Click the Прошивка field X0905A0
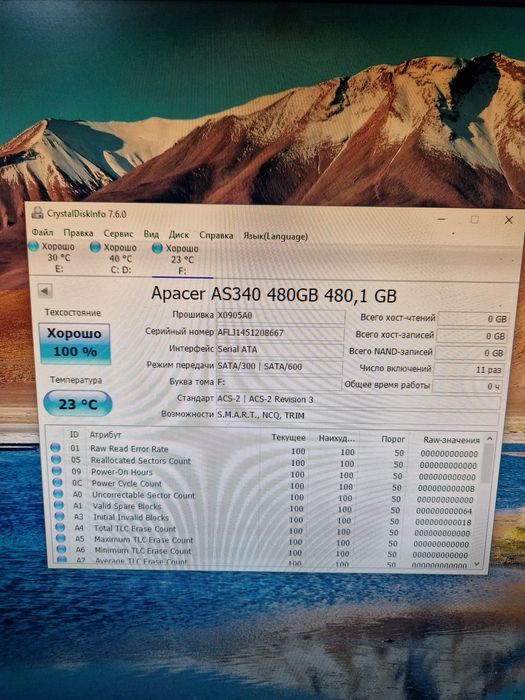This screenshot has width=525, height=700. (x=280, y=316)
